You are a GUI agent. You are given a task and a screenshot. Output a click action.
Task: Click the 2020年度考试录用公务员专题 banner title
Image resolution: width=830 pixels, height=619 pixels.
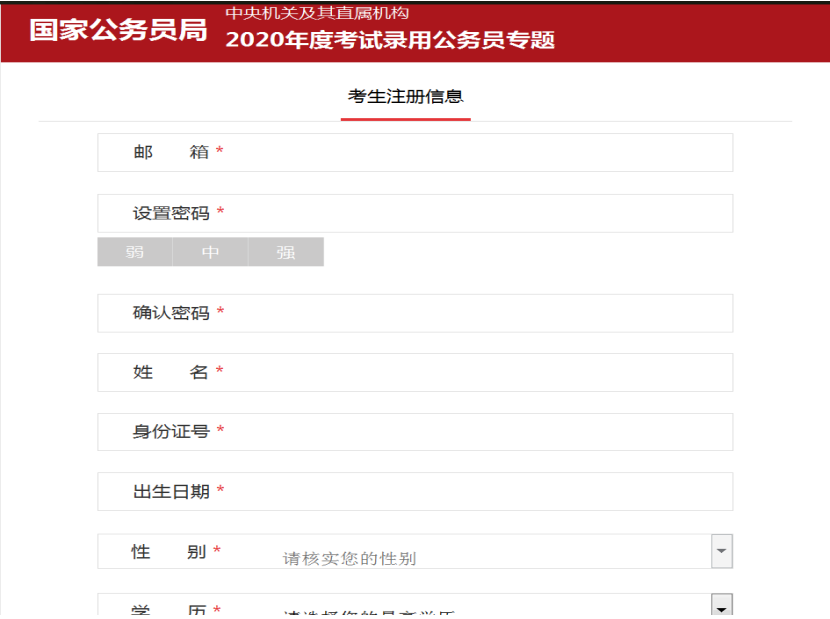[390, 40]
